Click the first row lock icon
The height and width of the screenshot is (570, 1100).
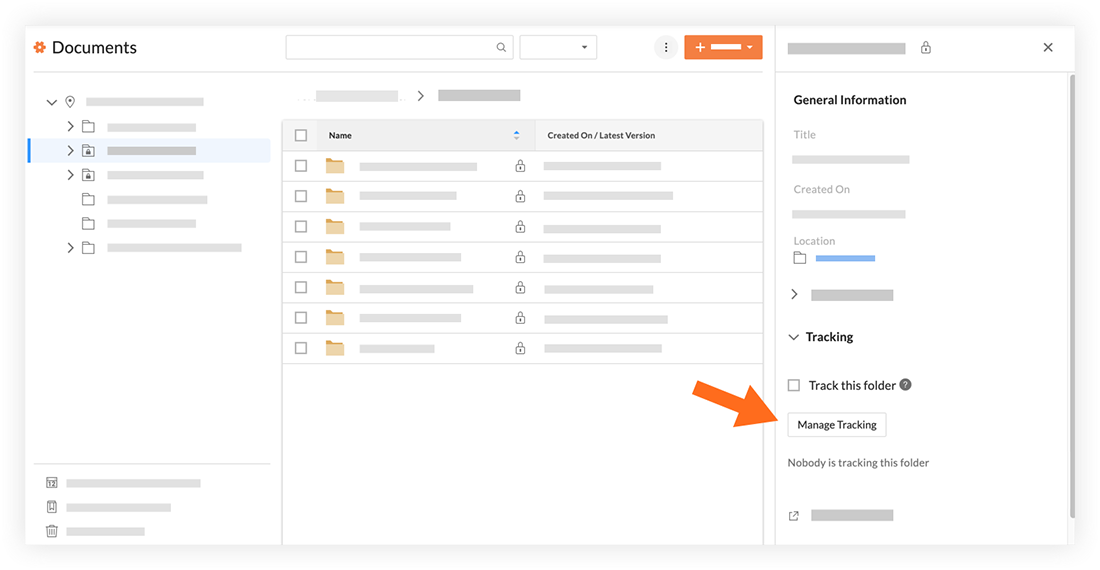[x=520, y=165]
